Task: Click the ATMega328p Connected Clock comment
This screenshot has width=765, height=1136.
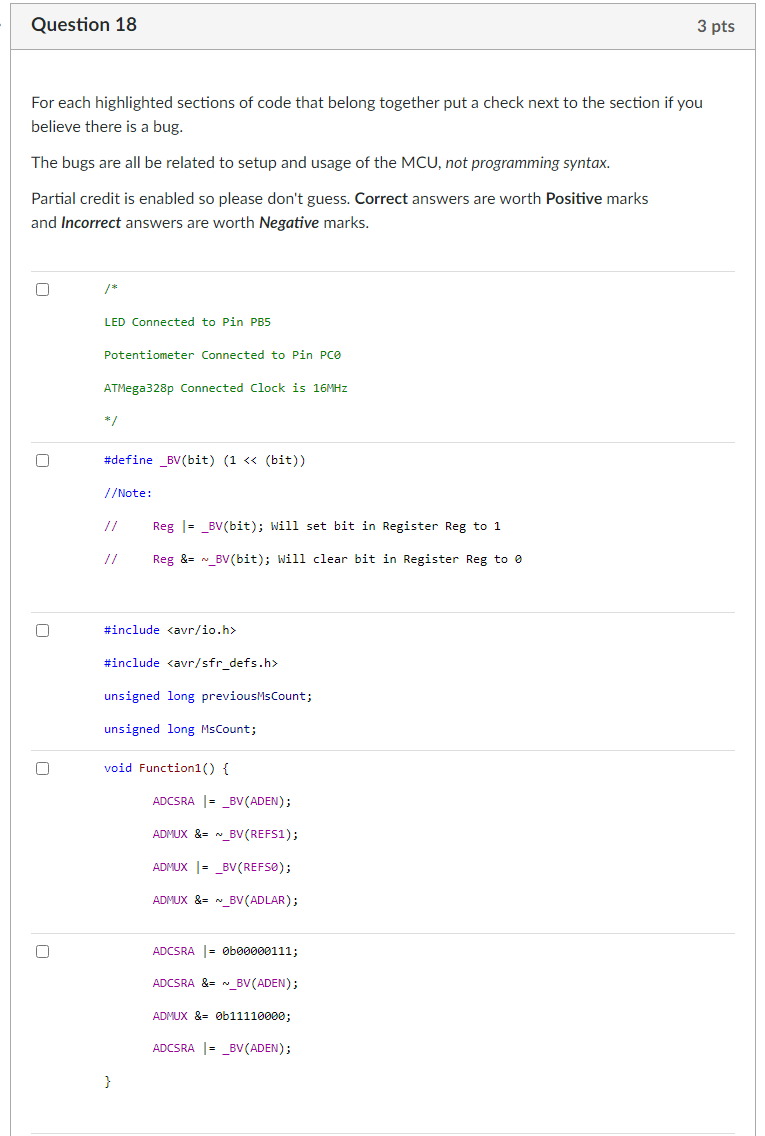Action: (223, 387)
